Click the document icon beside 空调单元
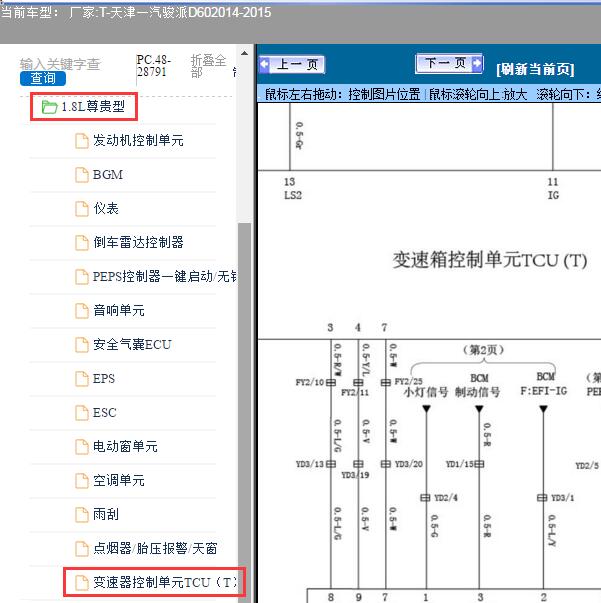The width and height of the screenshot is (601, 603). pyautogui.click(x=82, y=481)
